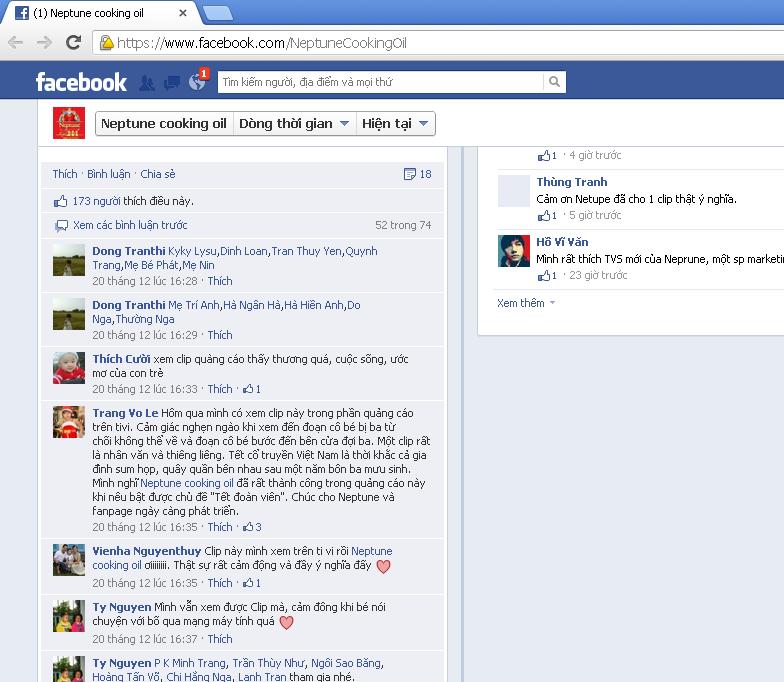The height and width of the screenshot is (682, 784).
Task: Open Trang Vo Le's profile name
Action: pos(125,413)
